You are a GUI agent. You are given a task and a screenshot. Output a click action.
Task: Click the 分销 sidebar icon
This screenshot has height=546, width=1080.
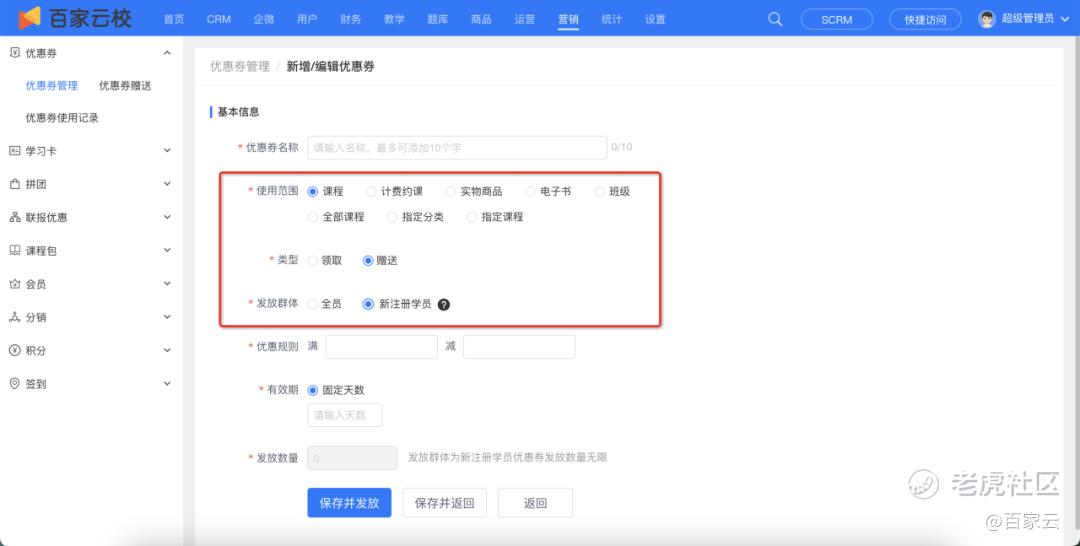coord(14,317)
